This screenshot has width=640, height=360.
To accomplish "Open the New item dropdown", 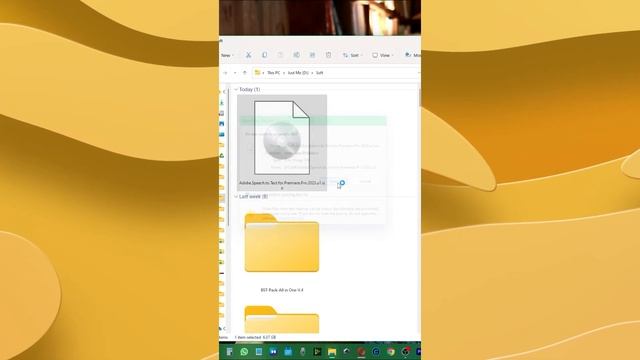I will click(227, 55).
